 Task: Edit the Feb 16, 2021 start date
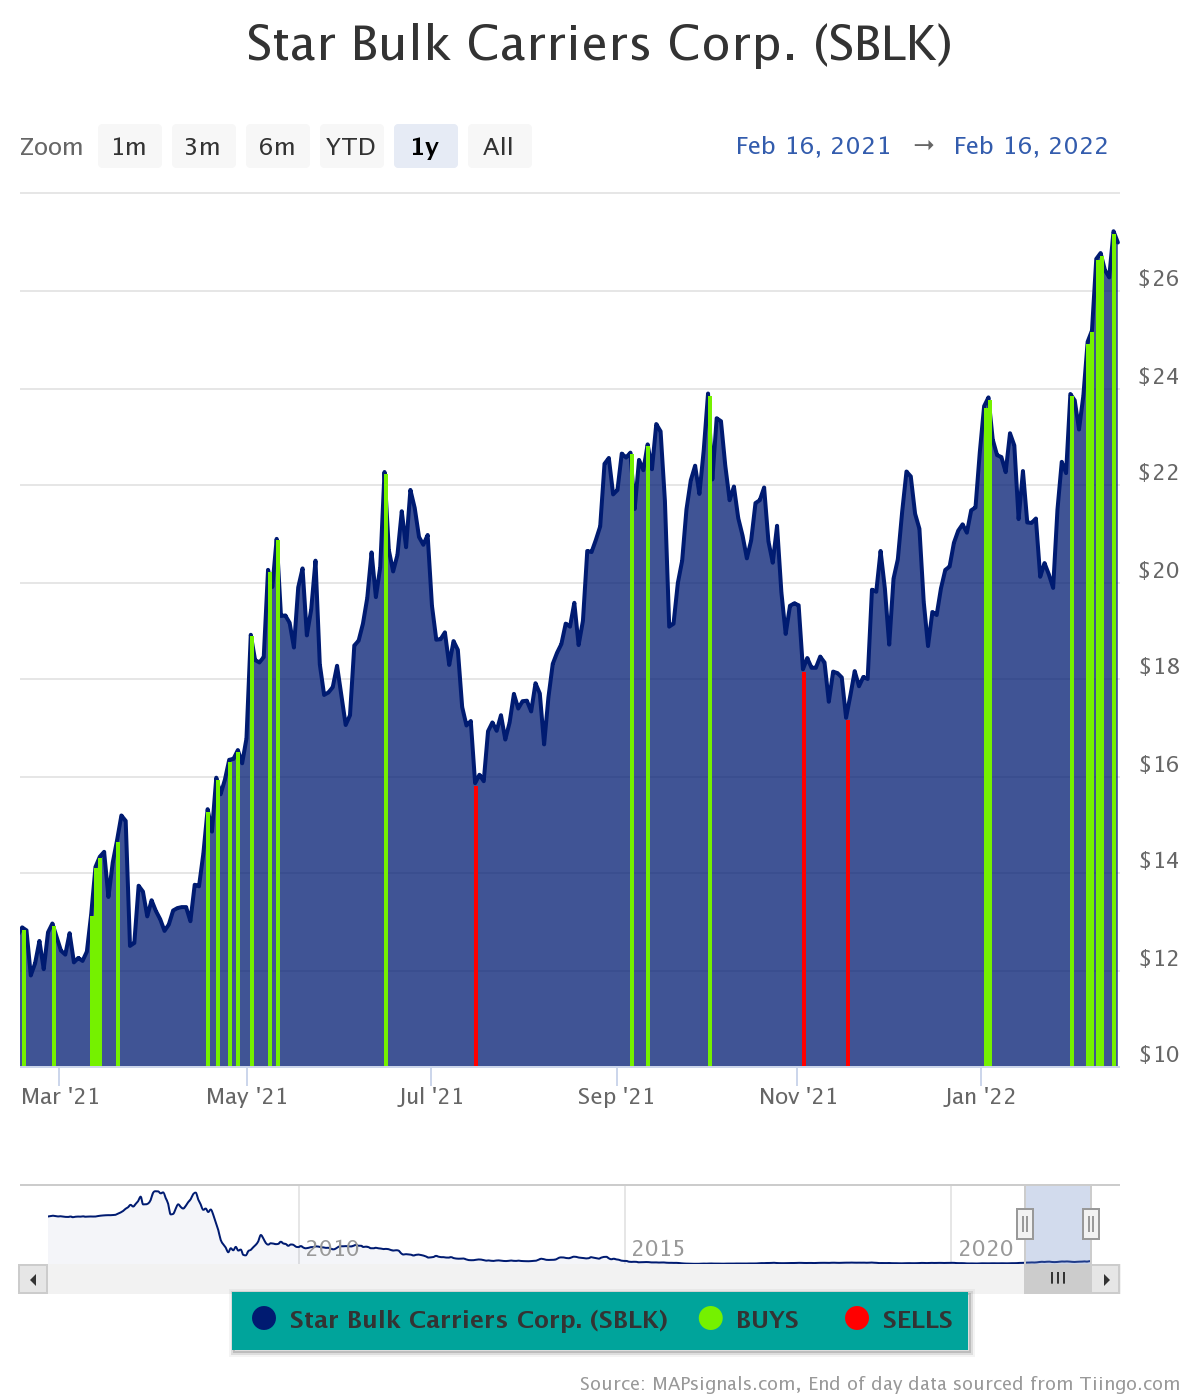coord(813,146)
